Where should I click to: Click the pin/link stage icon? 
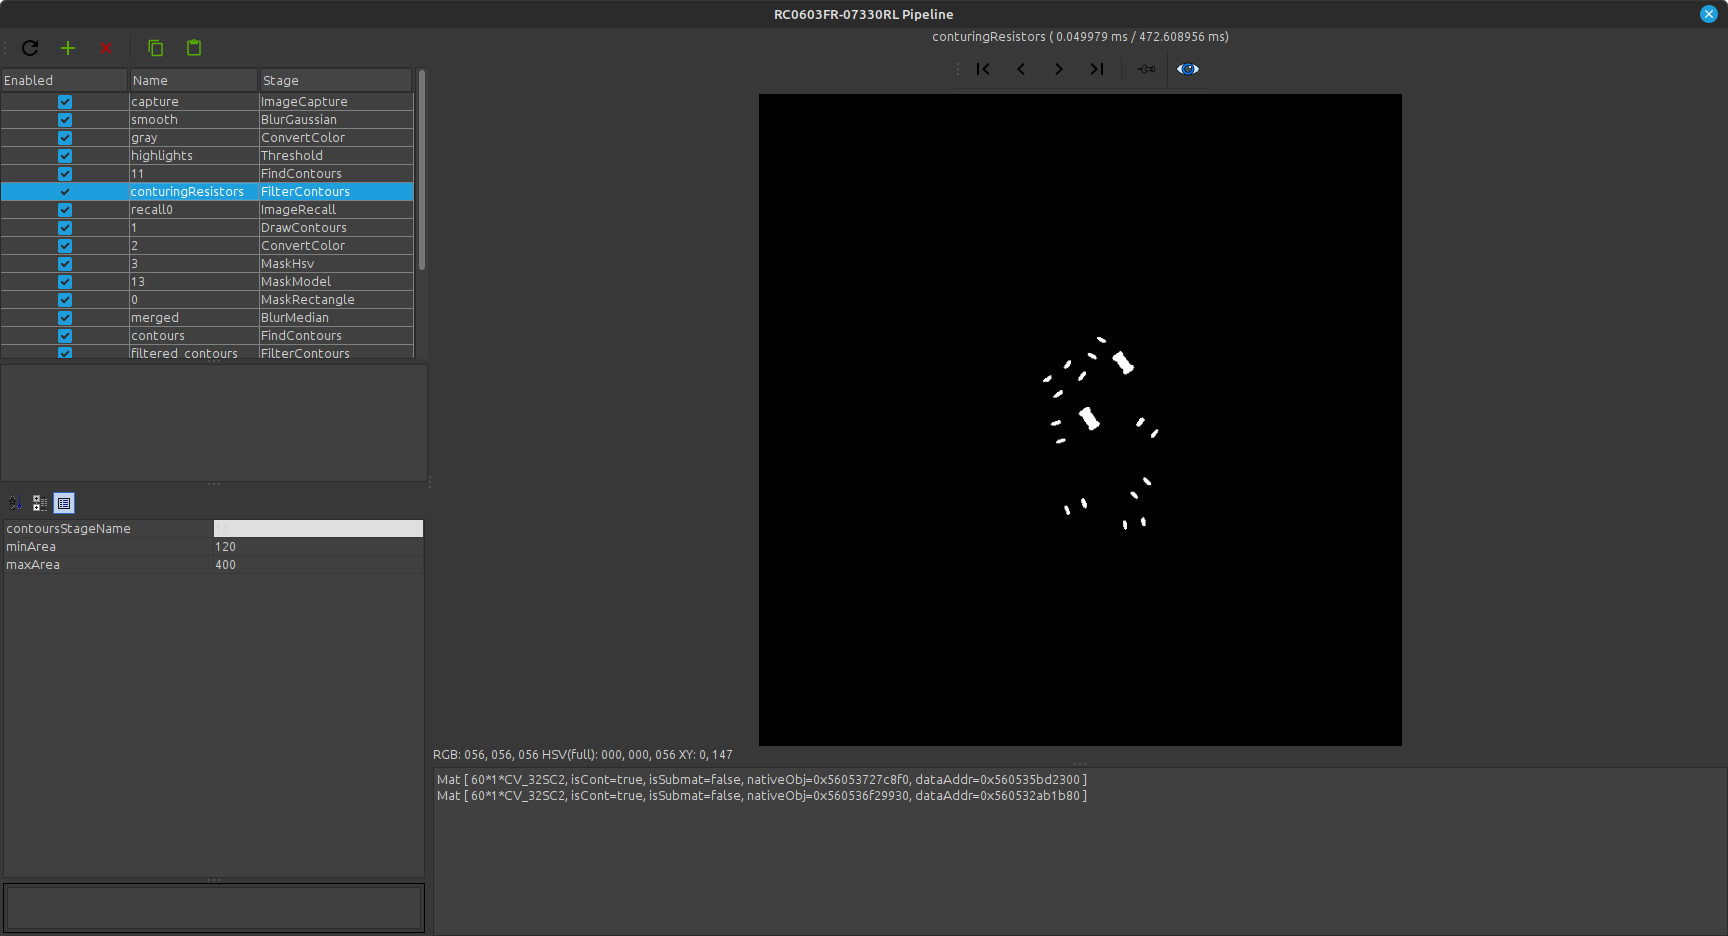pyautogui.click(x=1147, y=69)
